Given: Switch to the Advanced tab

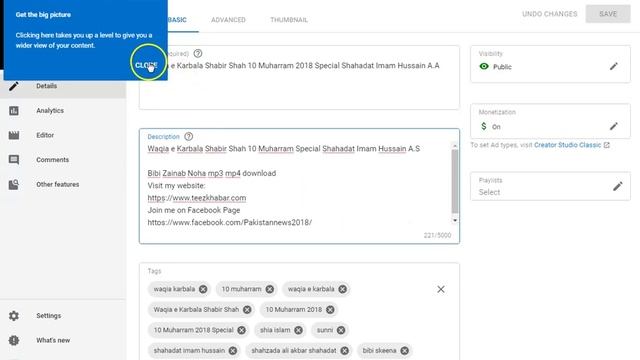Looking at the screenshot, I should click(x=229, y=20).
